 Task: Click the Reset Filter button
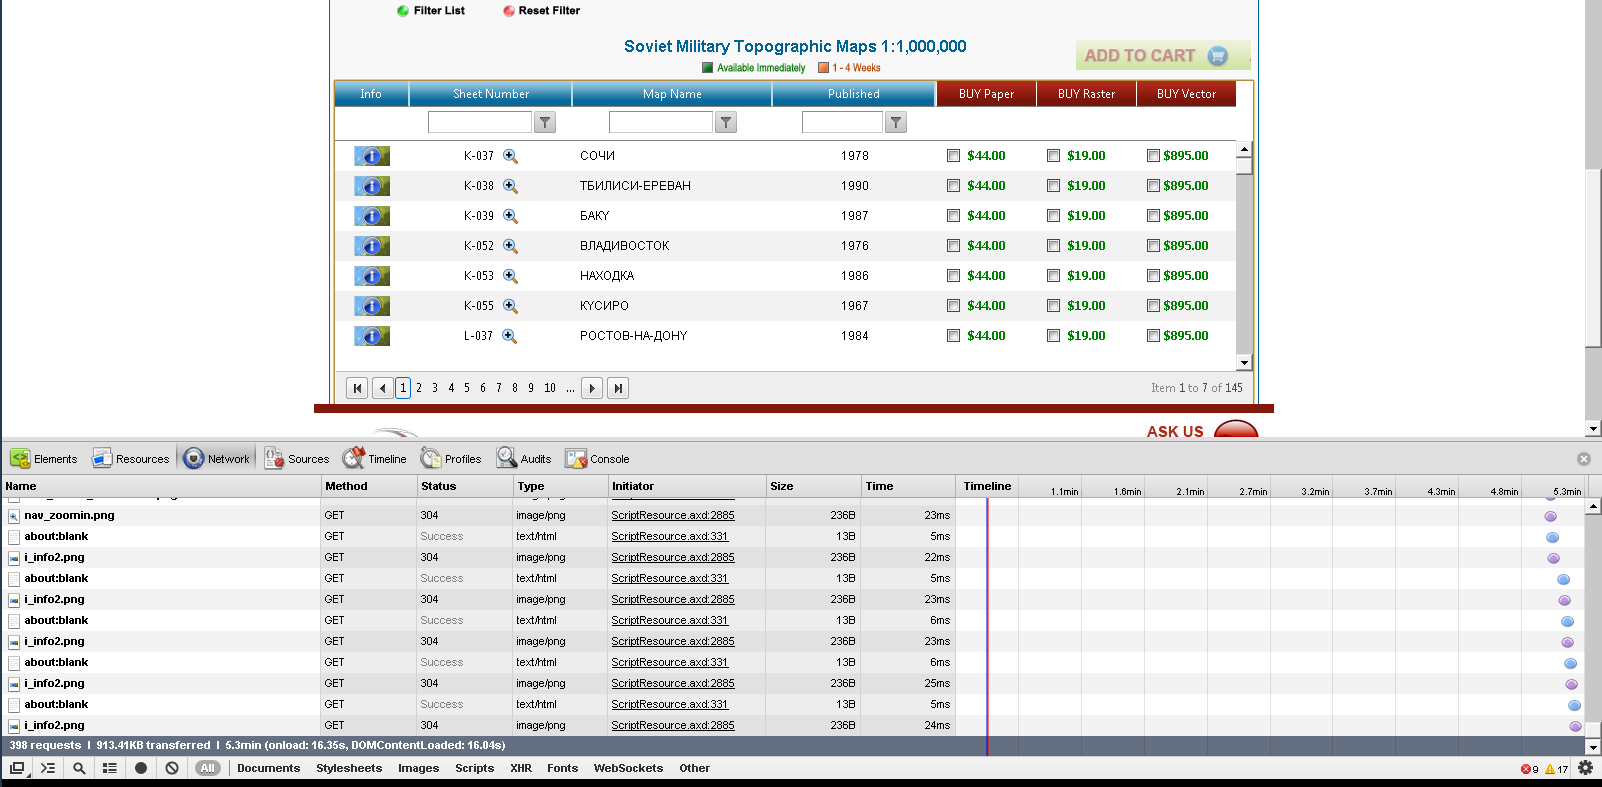(542, 11)
